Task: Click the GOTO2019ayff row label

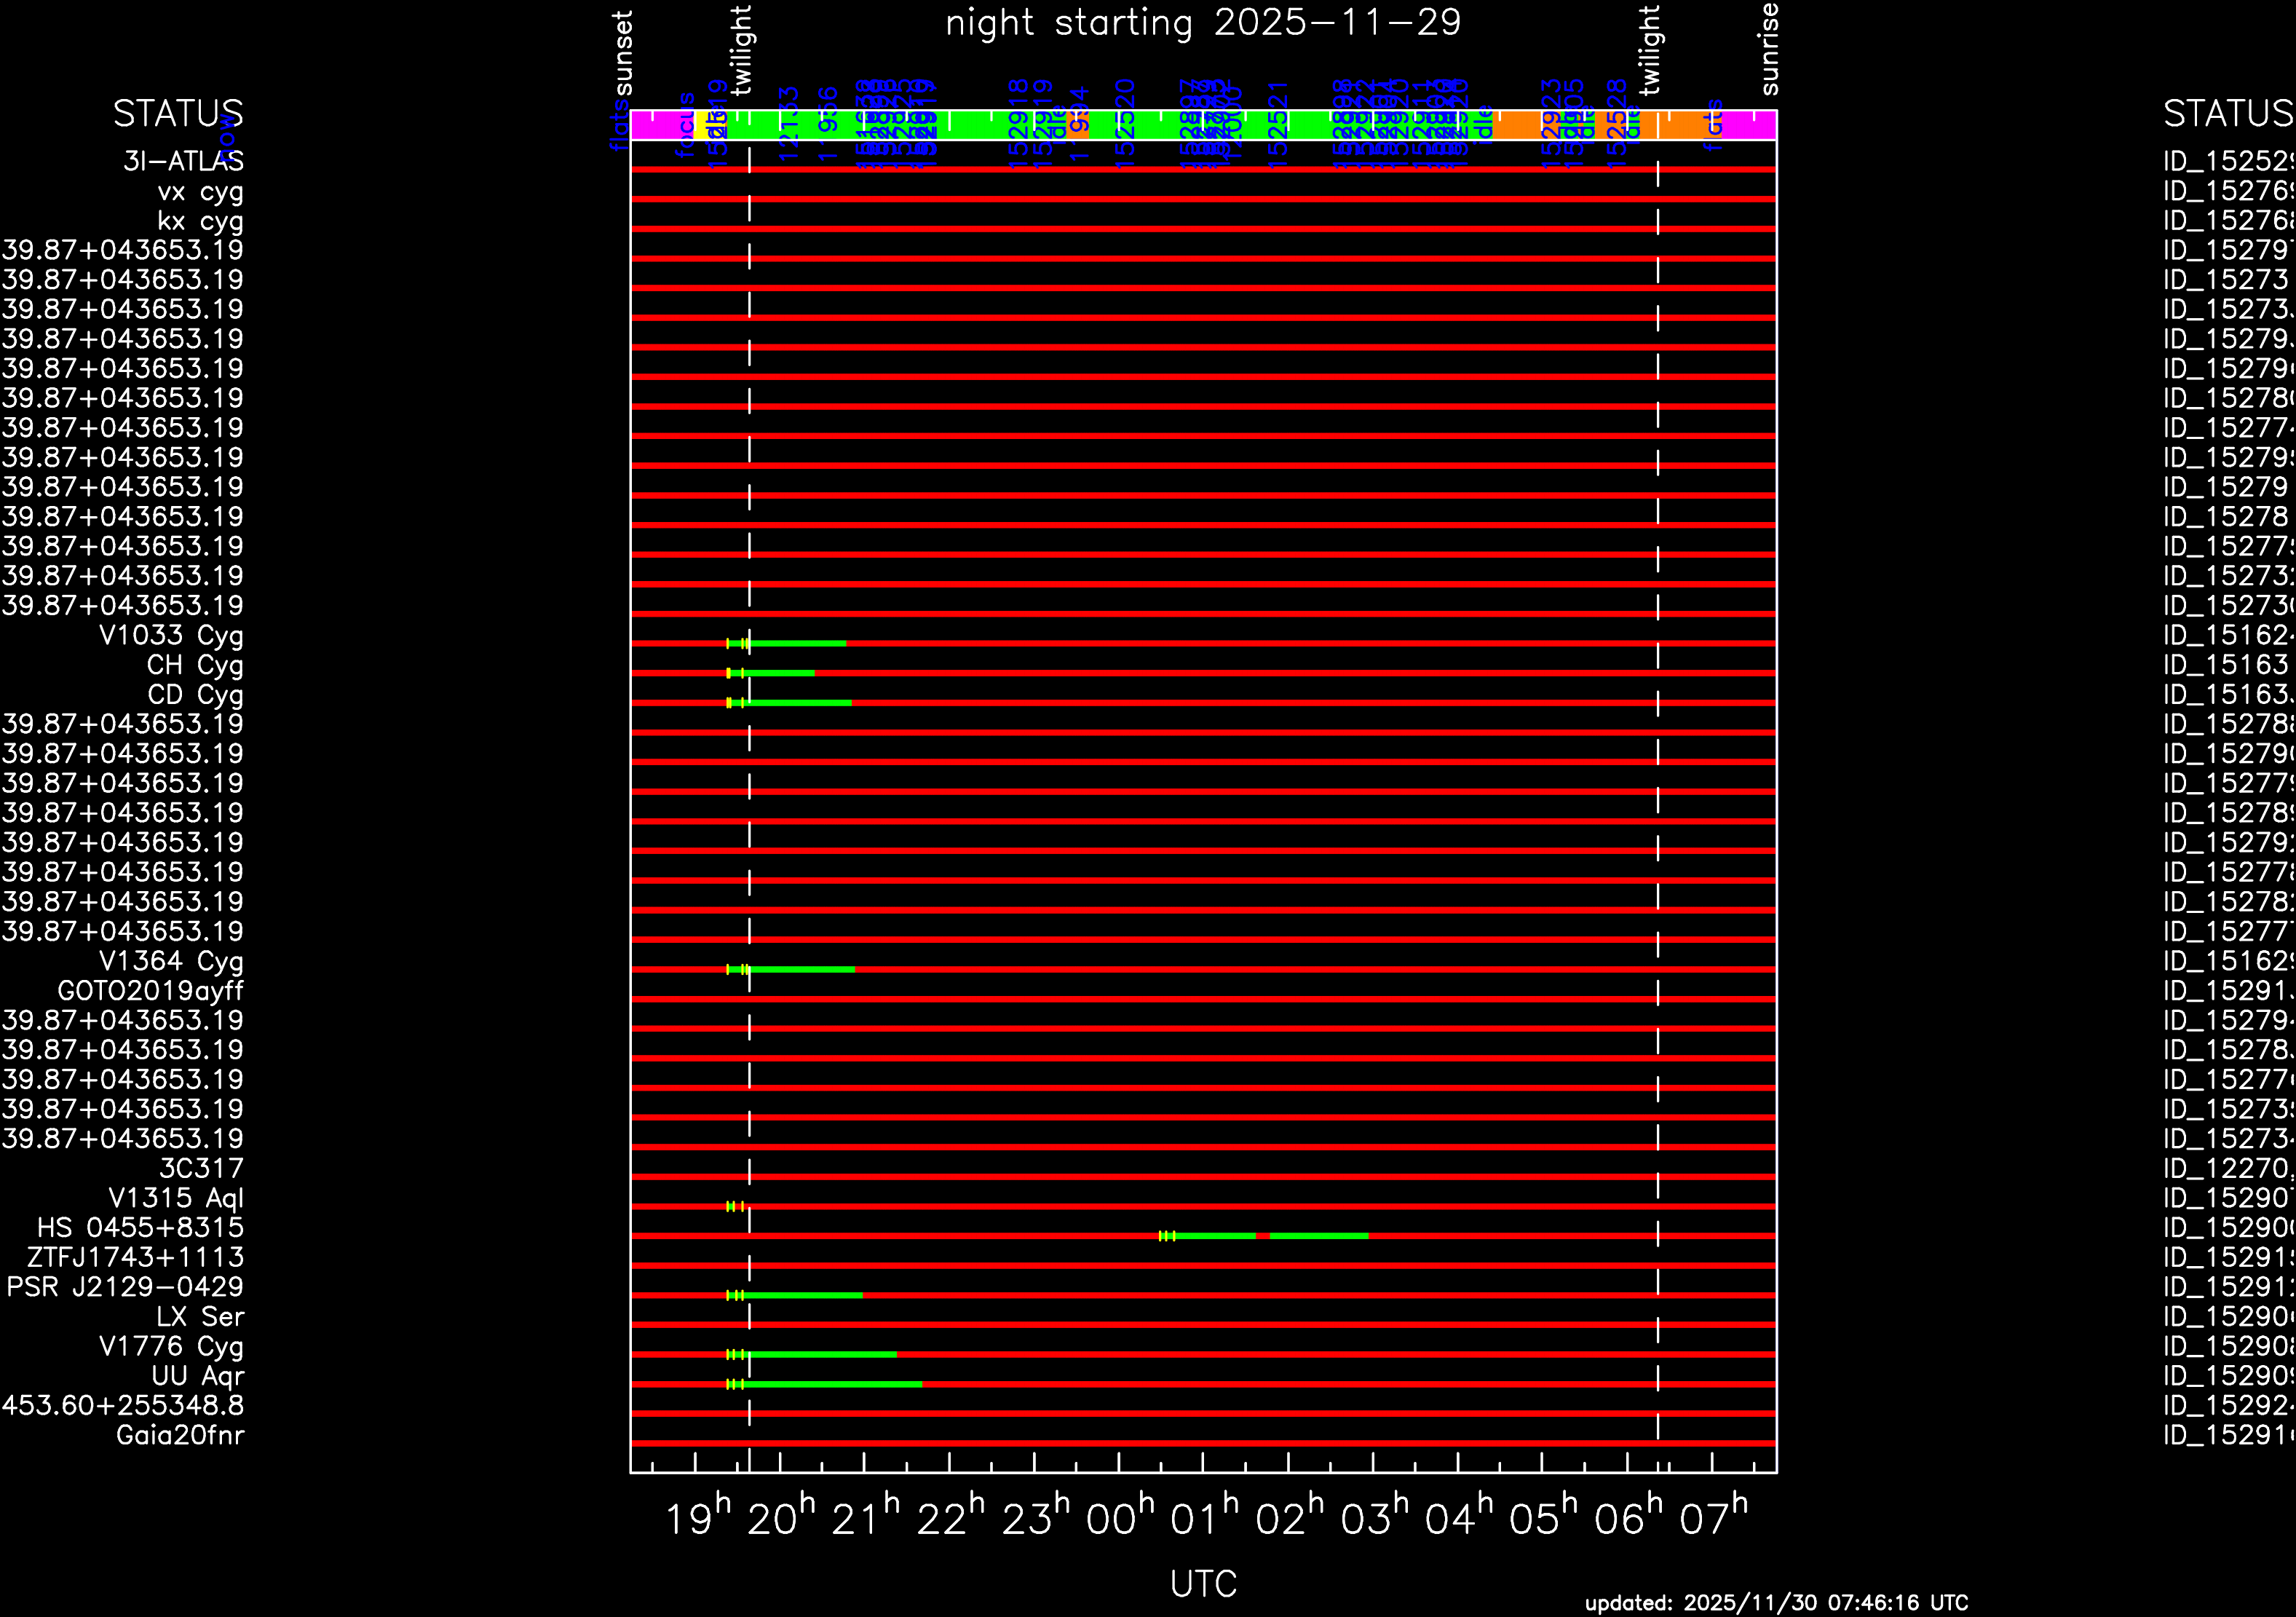Action: (x=150, y=991)
